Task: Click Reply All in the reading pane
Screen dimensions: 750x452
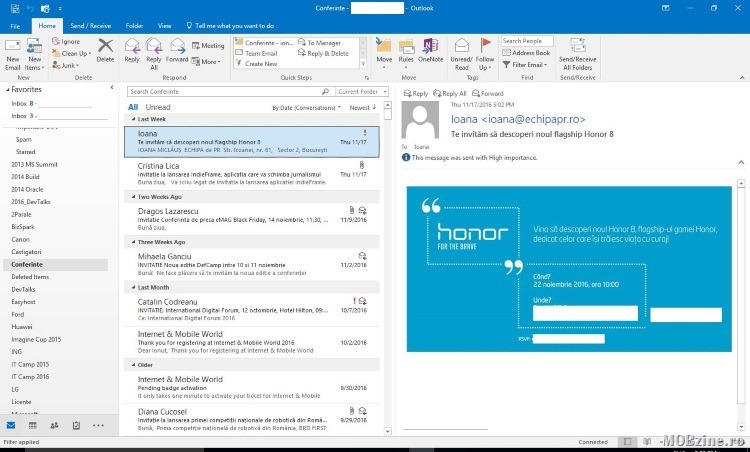Action: (450, 94)
